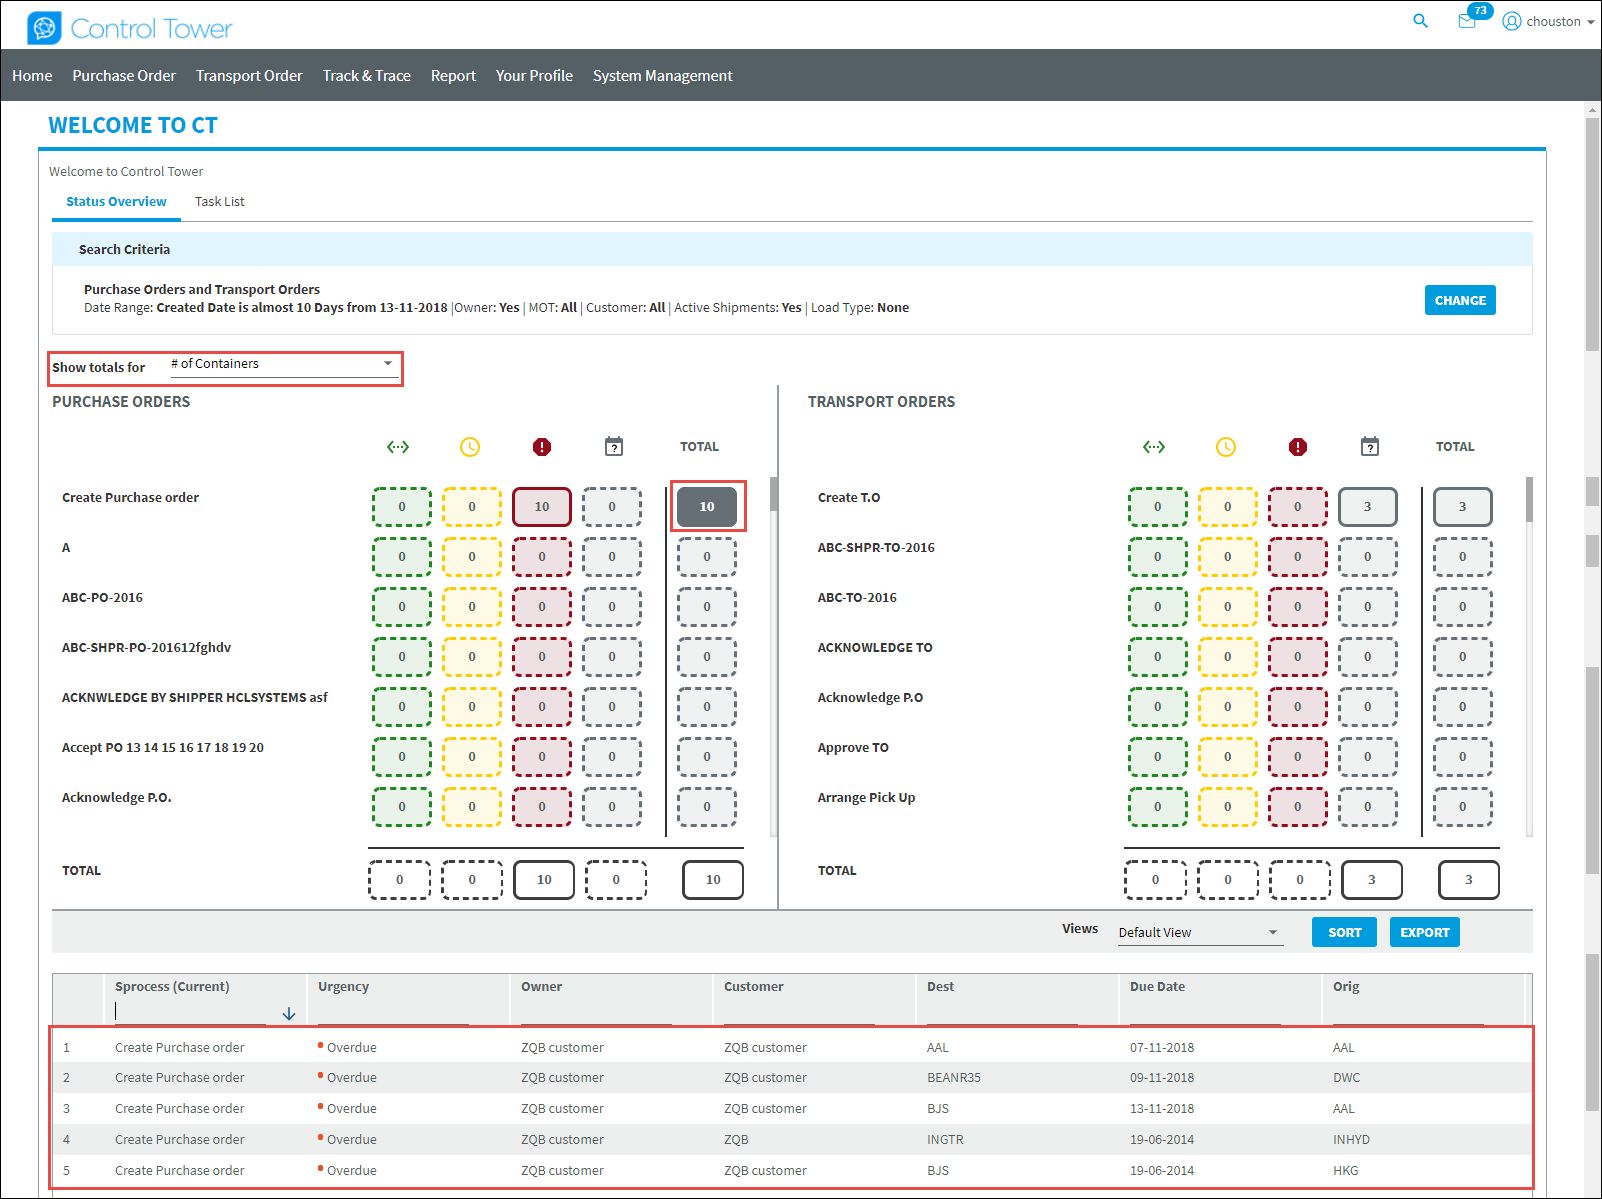Viewport: 1602px width, 1199px height.
Task: Click the Approve TO row label
Action: pos(853,747)
